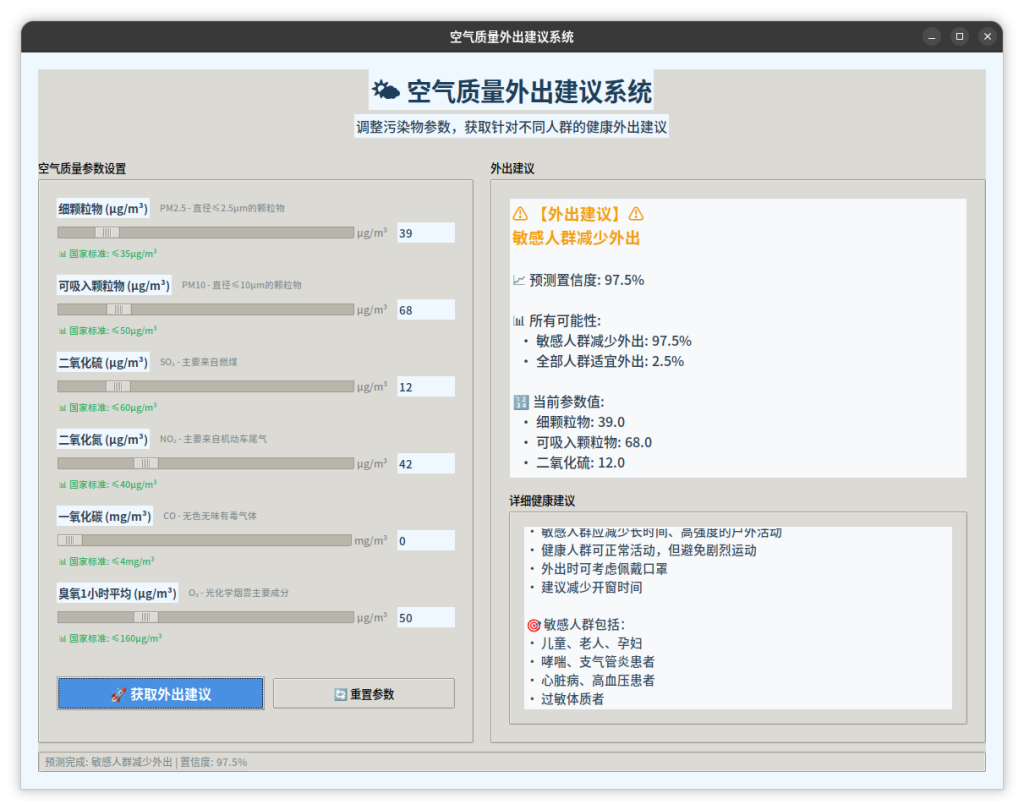Maximize the application window

click(960, 37)
